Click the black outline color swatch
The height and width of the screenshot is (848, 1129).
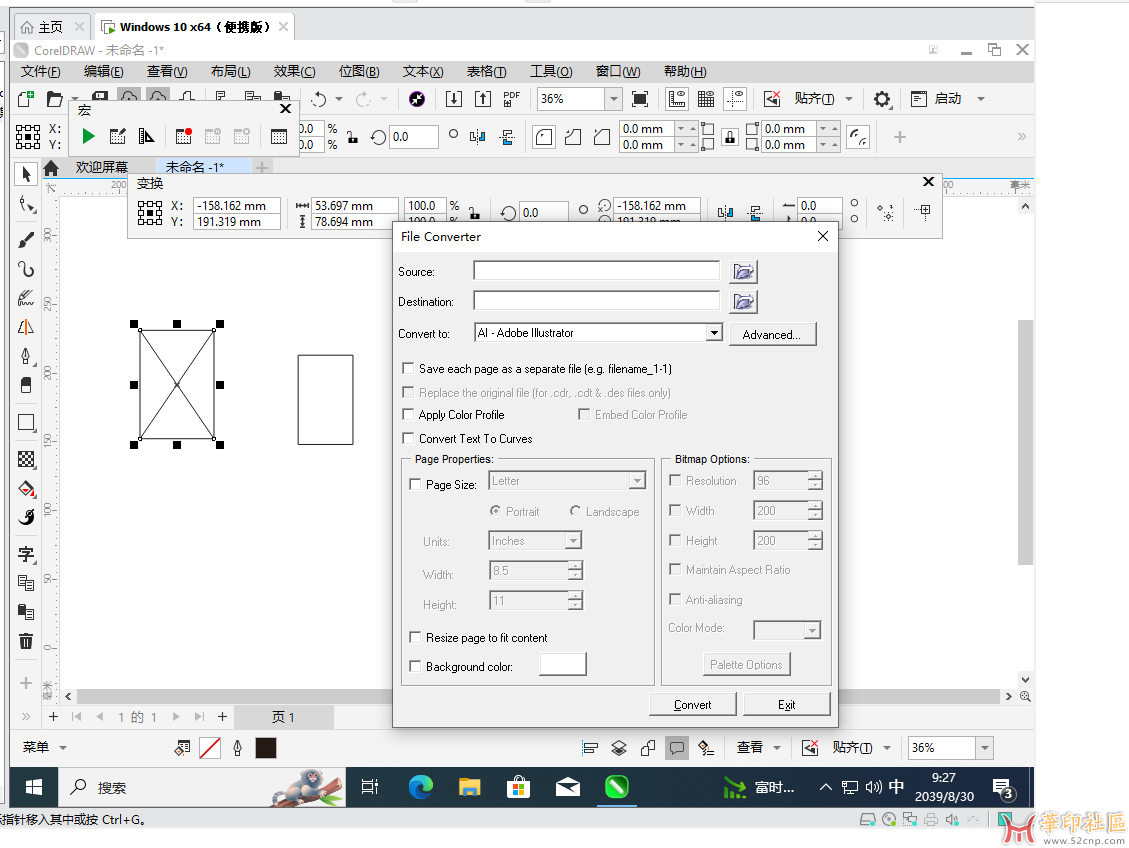coord(266,748)
